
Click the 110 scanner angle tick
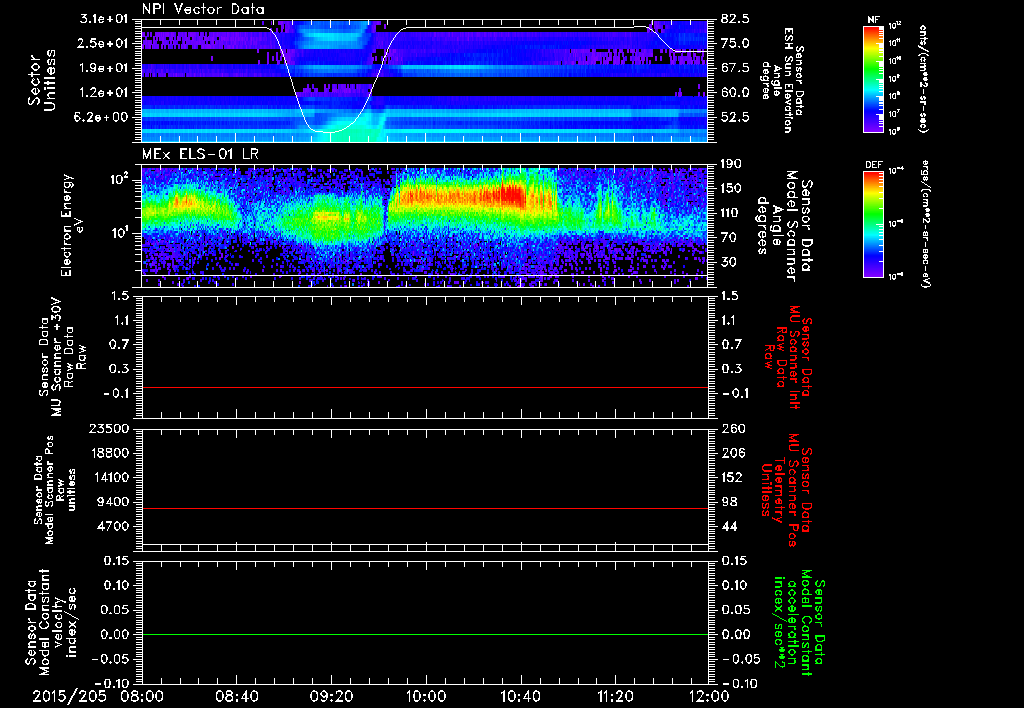(x=731, y=213)
